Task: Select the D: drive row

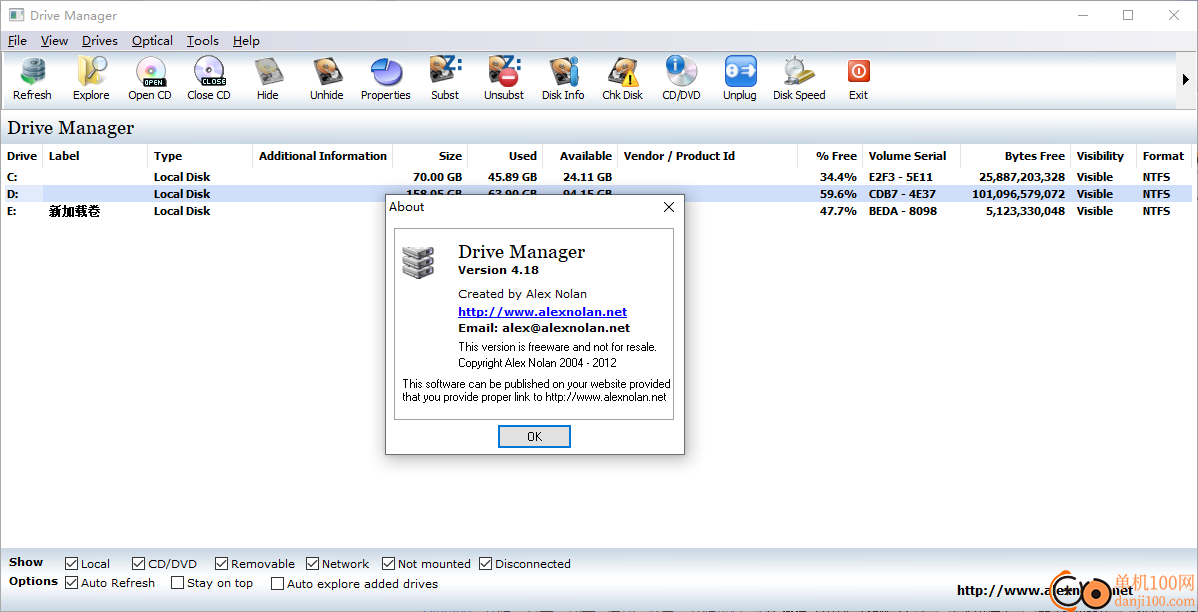Action: [596, 194]
